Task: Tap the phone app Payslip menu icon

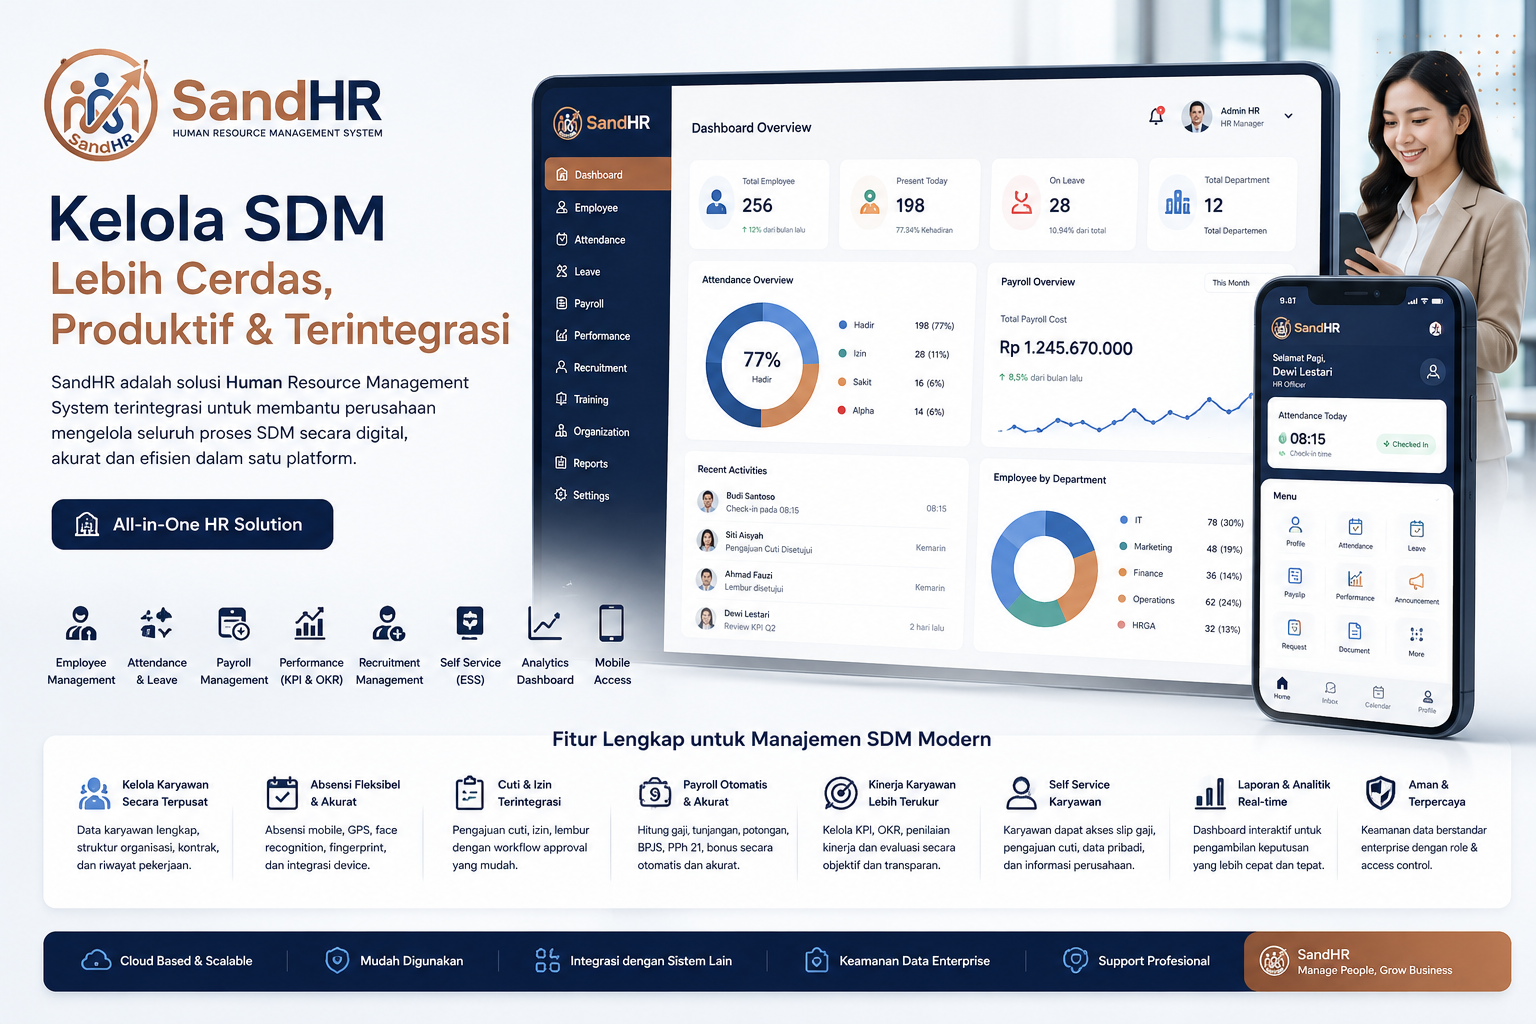Action: pyautogui.click(x=1295, y=575)
